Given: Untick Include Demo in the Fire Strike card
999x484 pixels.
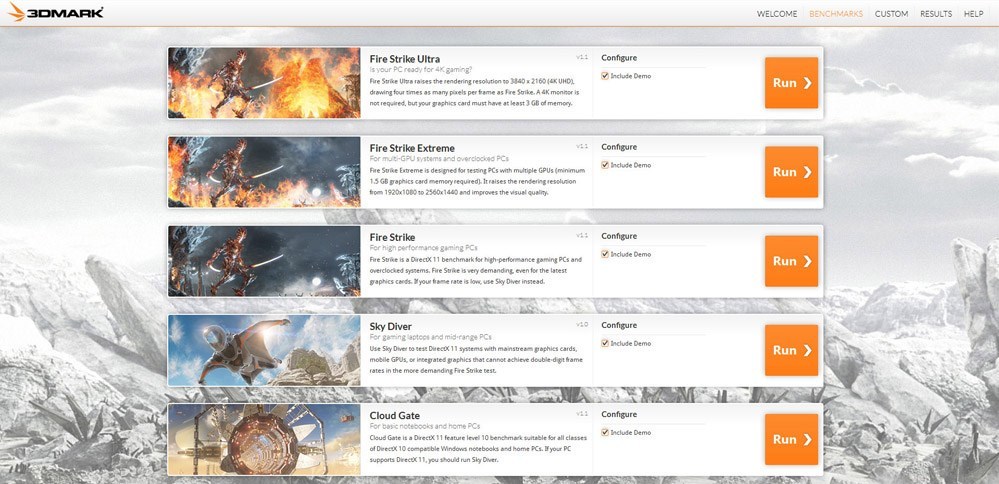Looking at the screenshot, I should (605, 254).
